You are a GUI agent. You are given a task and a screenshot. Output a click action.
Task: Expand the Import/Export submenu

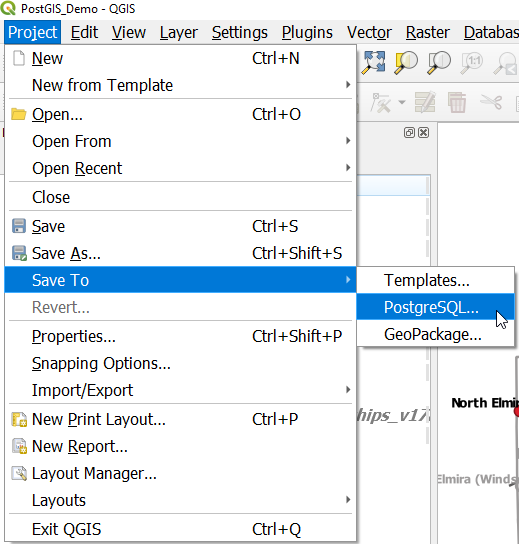click(180, 390)
